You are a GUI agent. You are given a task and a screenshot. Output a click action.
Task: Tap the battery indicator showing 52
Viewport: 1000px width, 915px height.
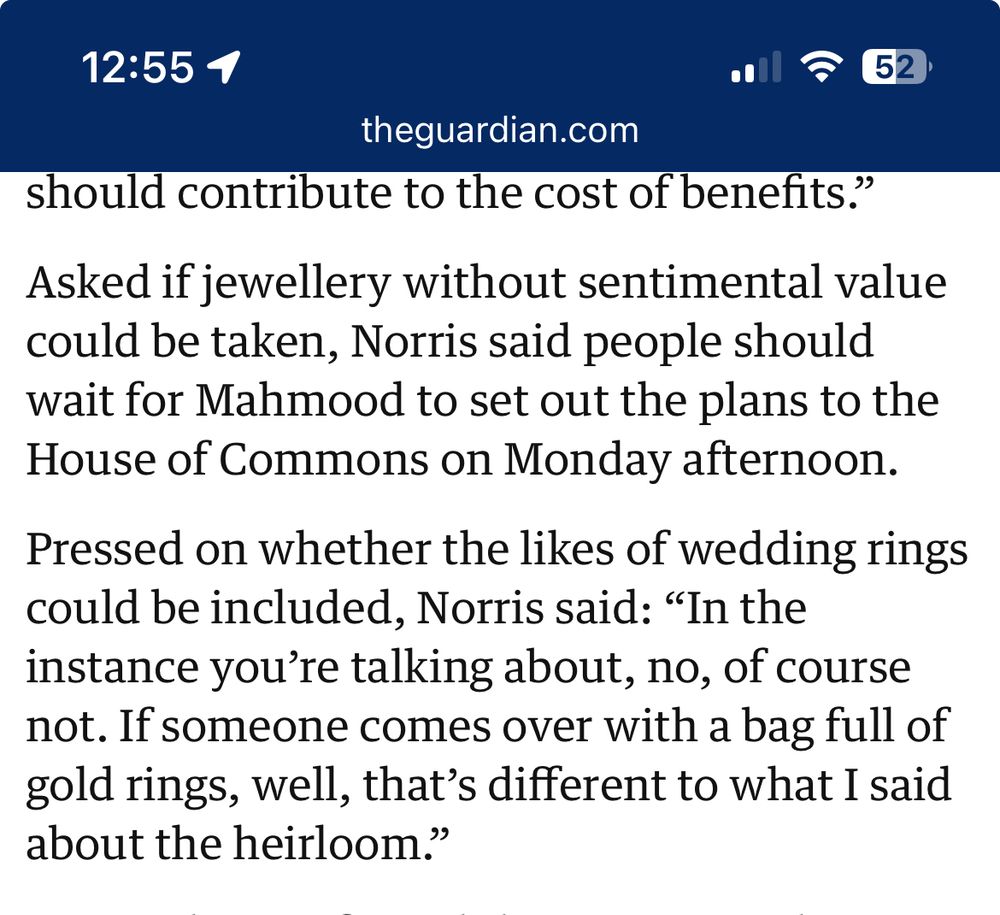(896, 67)
